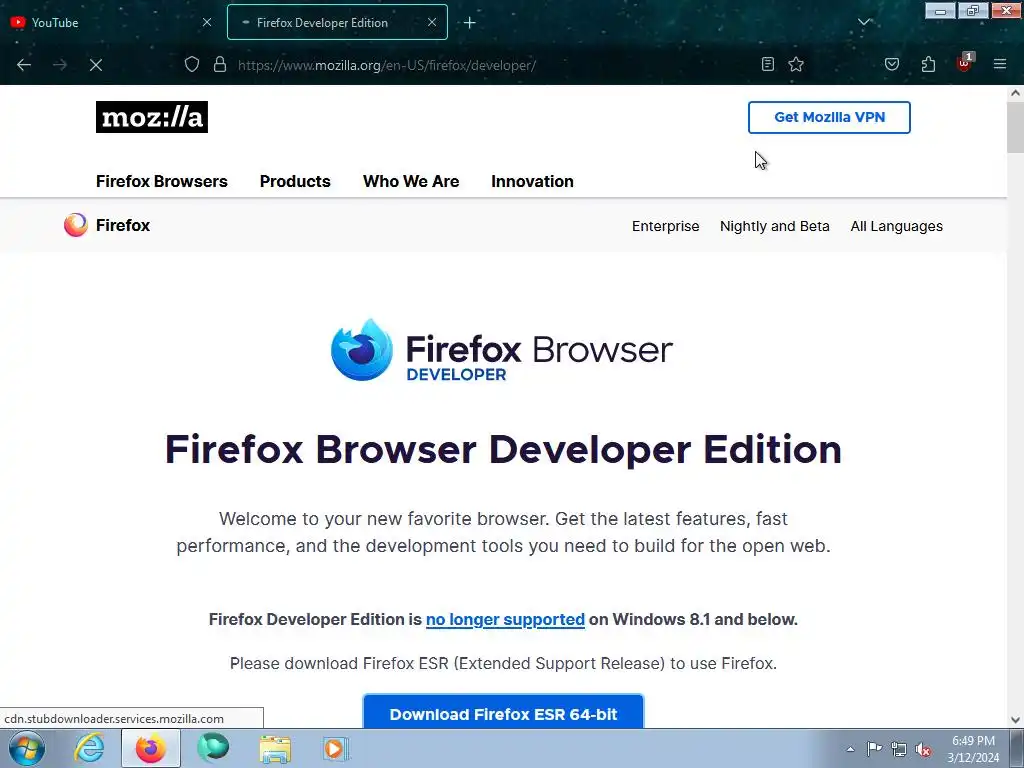Image resolution: width=1024 pixels, height=768 pixels.
Task: Click page scrollbar up arrow
Action: 1016,93
